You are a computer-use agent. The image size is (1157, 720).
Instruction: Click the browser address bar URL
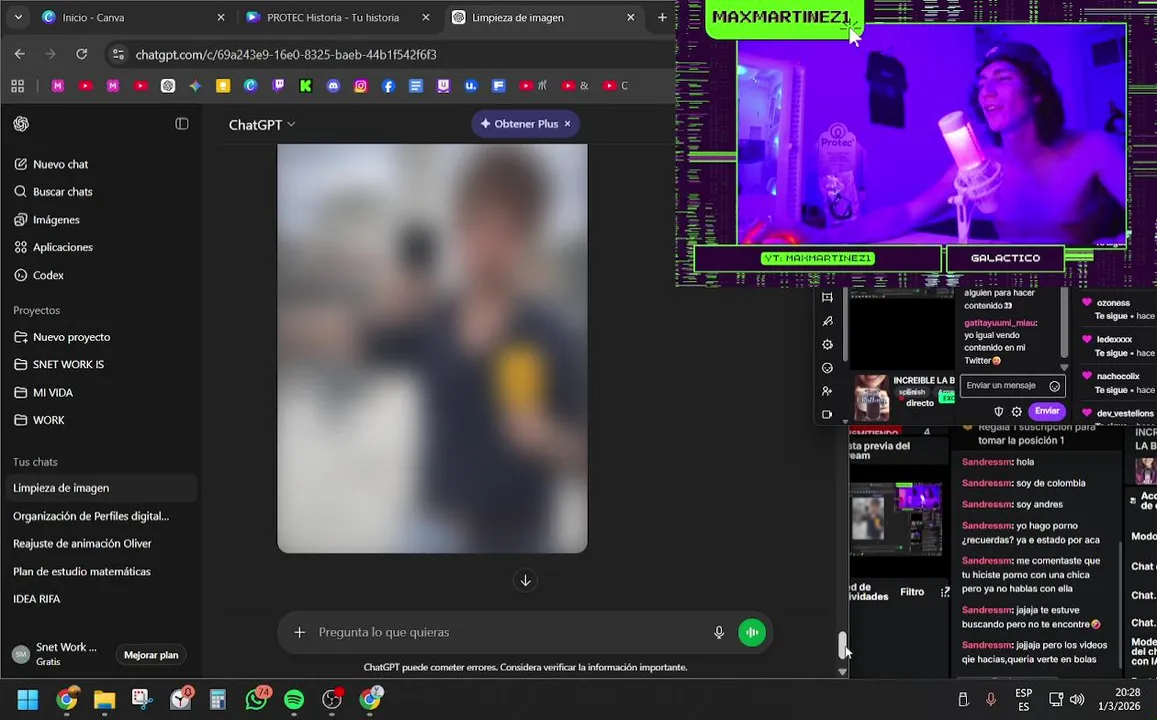pyautogui.click(x=286, y=55)
